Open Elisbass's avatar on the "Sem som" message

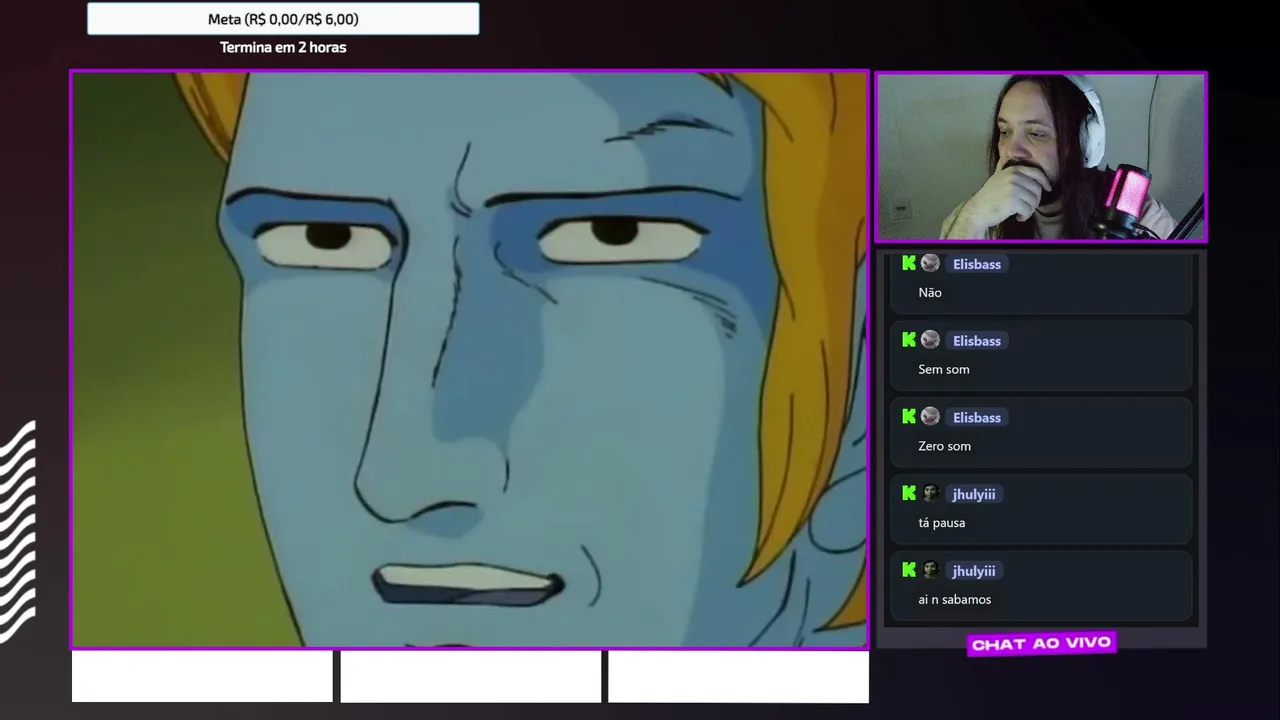click(x=930, y=340)
